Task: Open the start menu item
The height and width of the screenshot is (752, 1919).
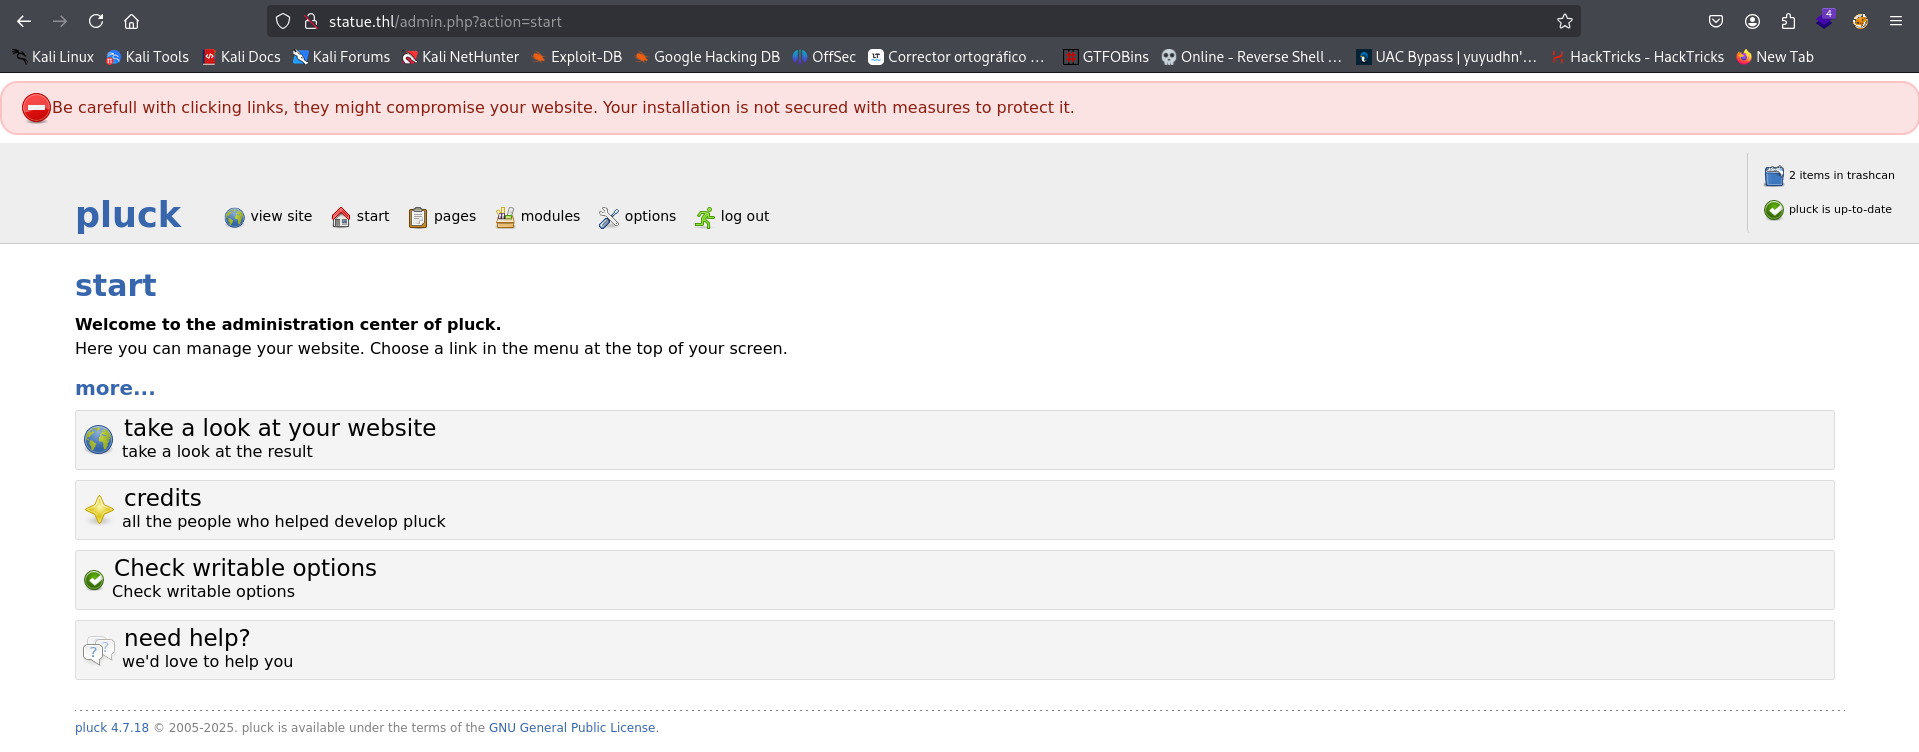Action: click(373, 216)
